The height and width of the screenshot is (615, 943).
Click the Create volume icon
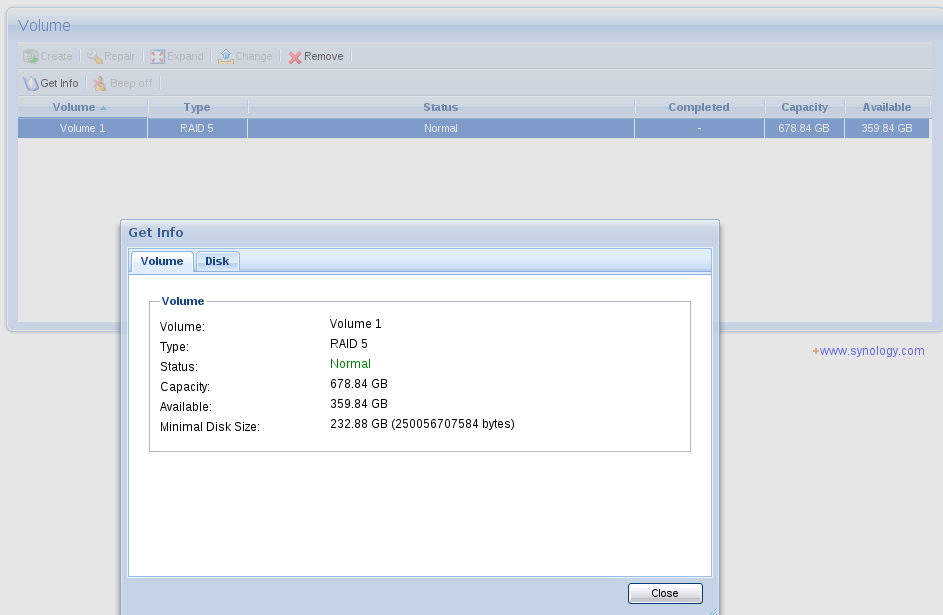[31, 57]
